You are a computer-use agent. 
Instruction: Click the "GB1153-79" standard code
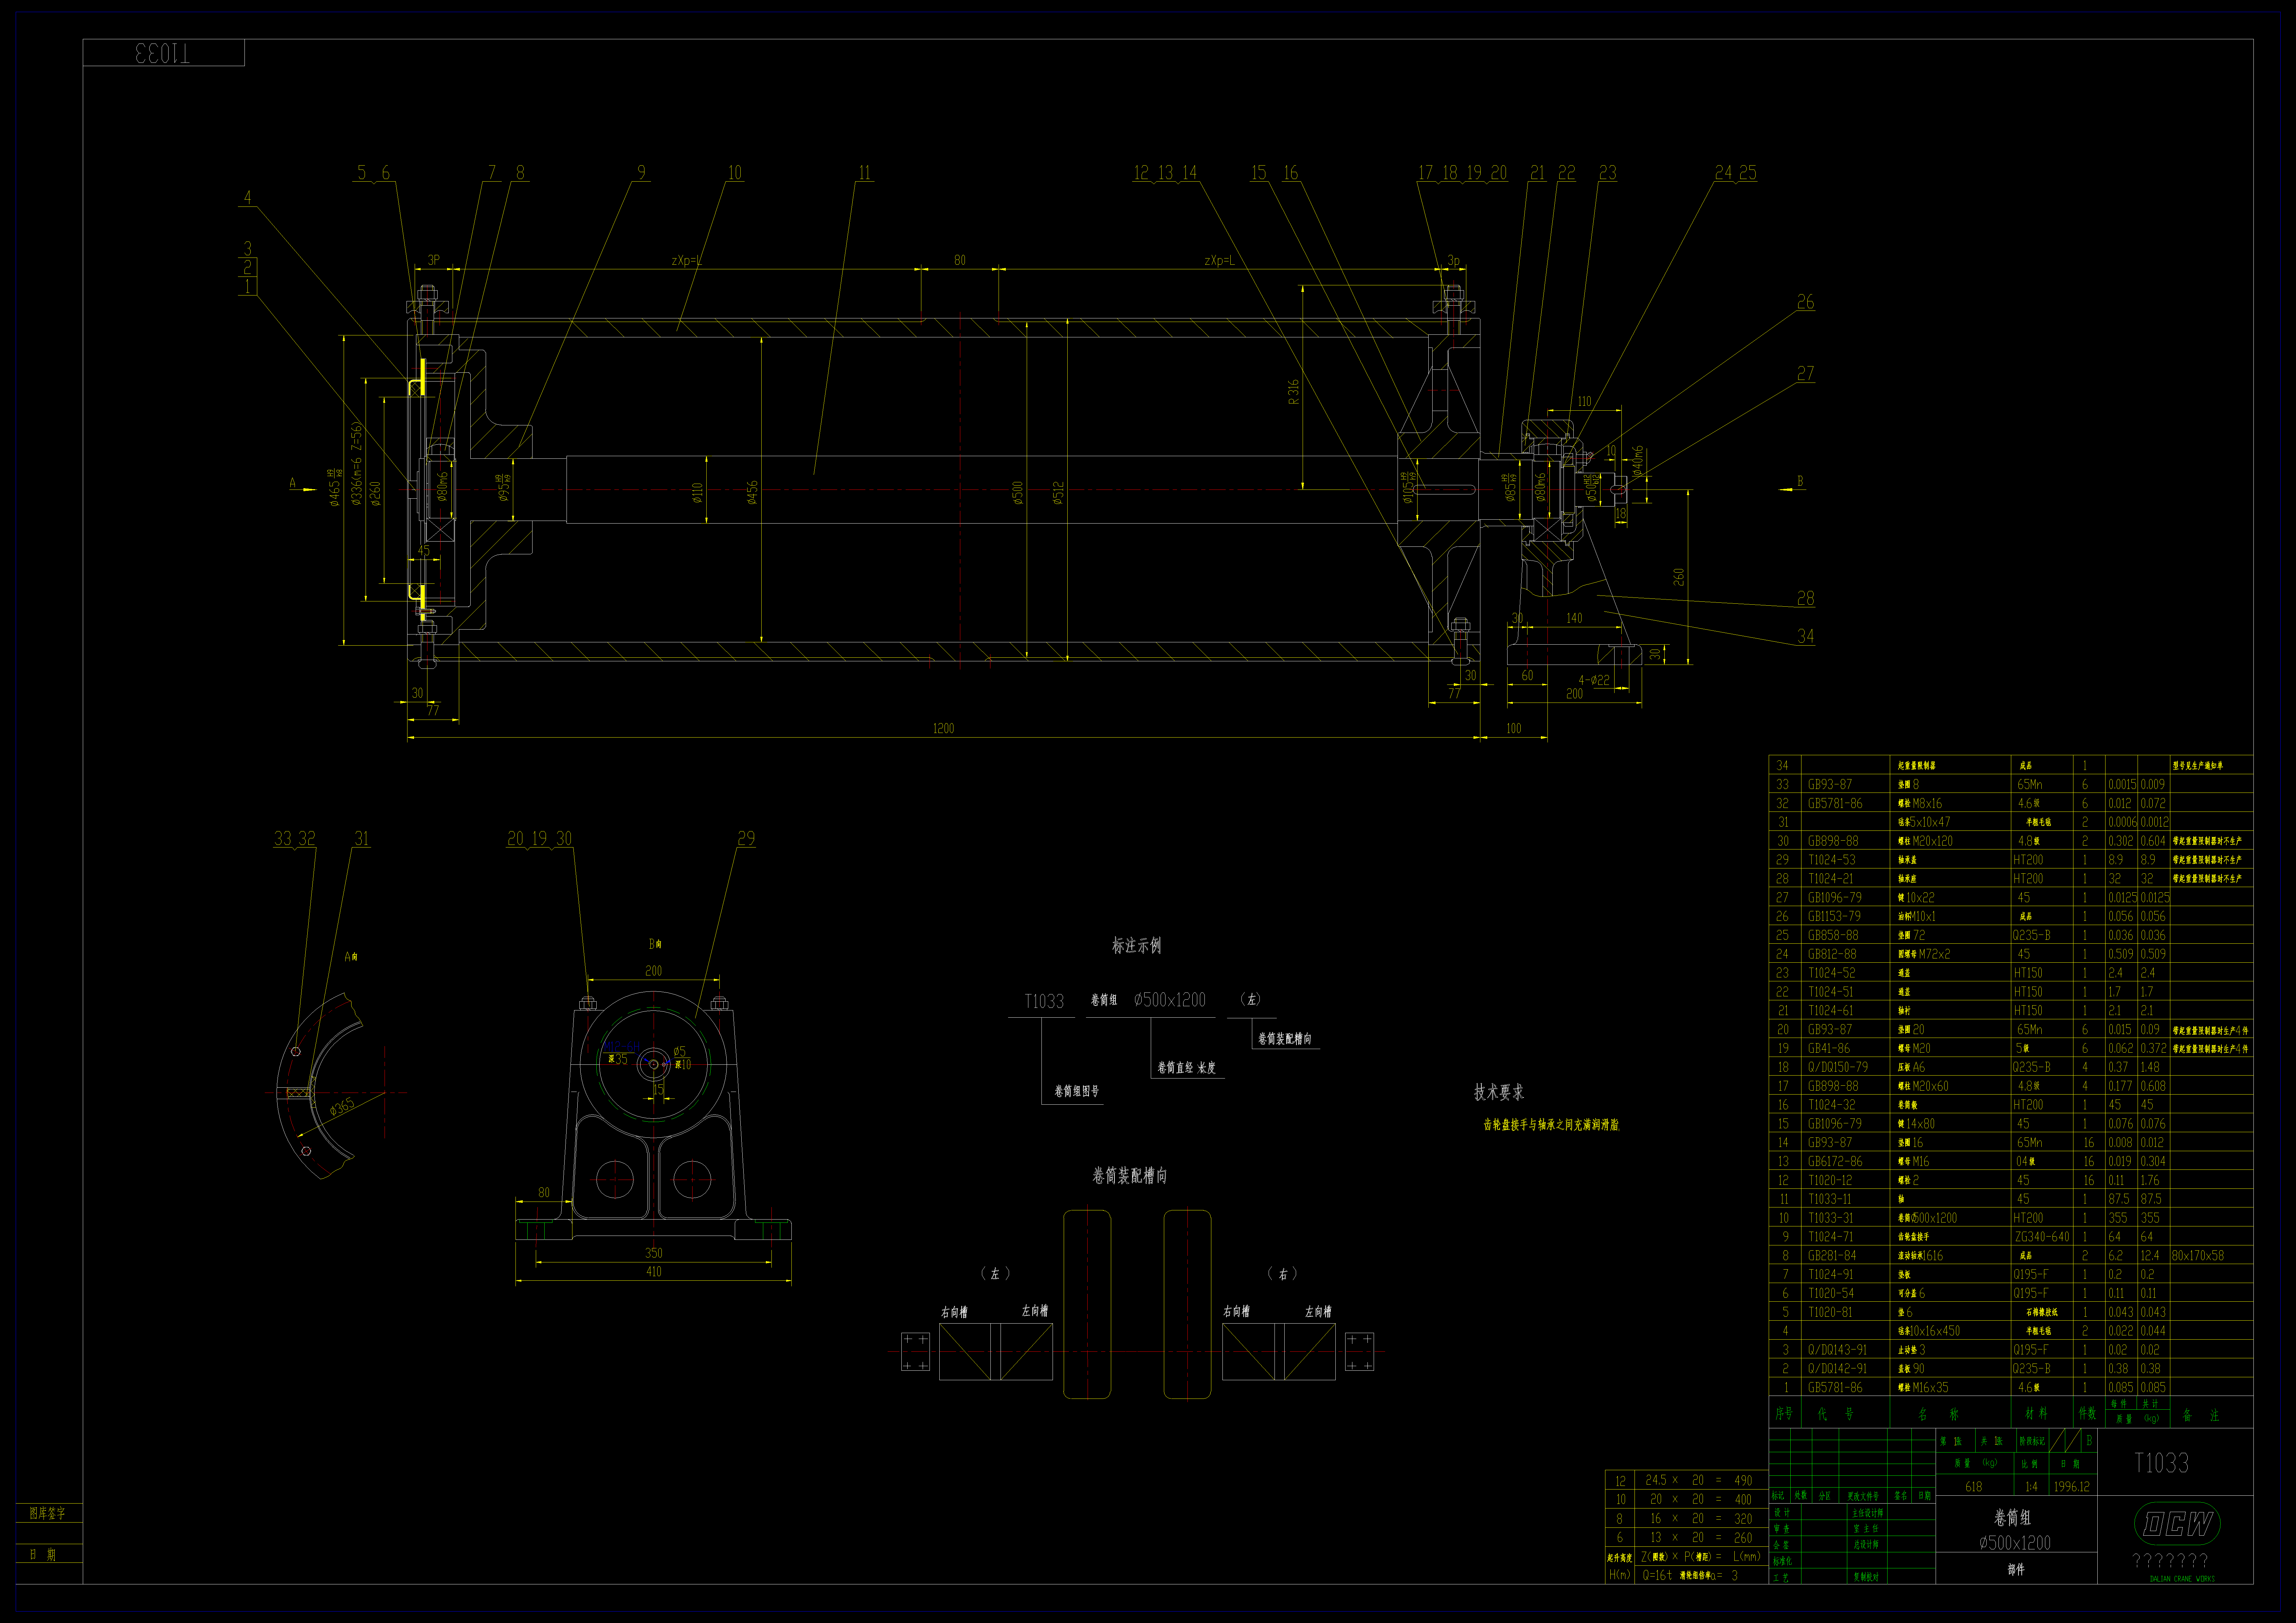tap(1834, 916)
